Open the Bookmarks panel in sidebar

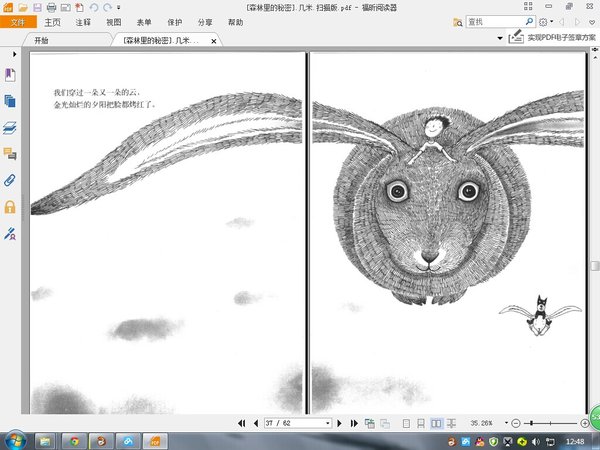(x=10, y=75)
